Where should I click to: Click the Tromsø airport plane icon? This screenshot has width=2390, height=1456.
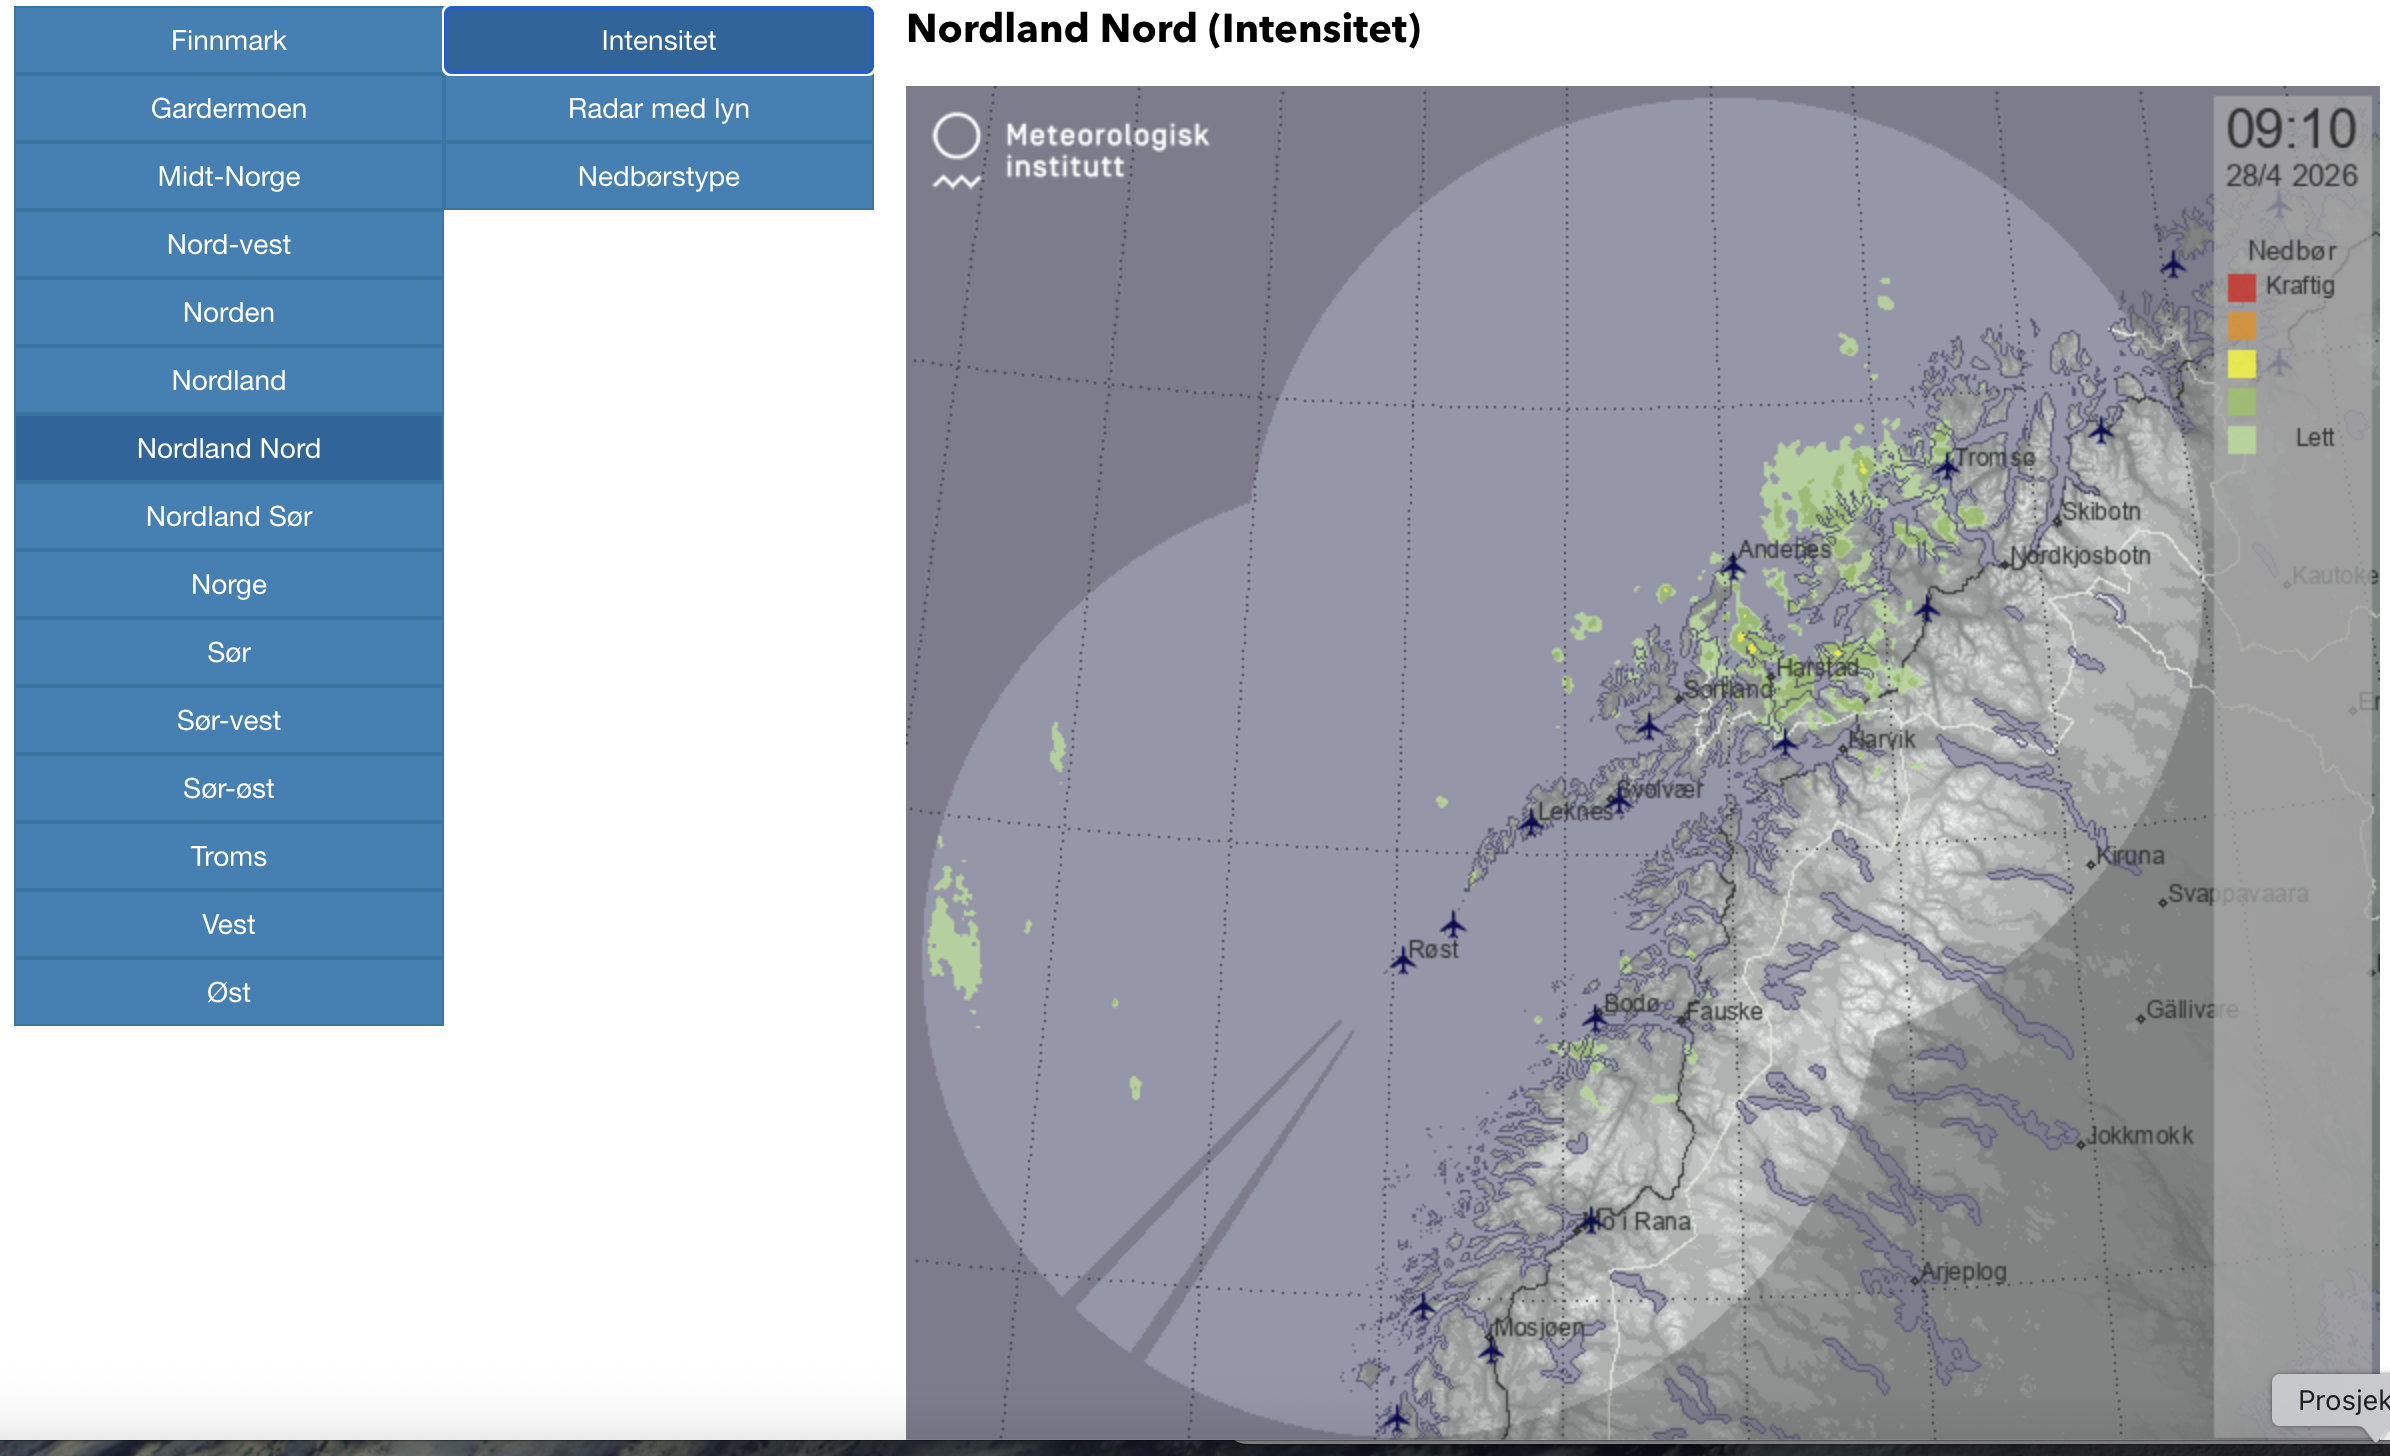coord(1946,466)
